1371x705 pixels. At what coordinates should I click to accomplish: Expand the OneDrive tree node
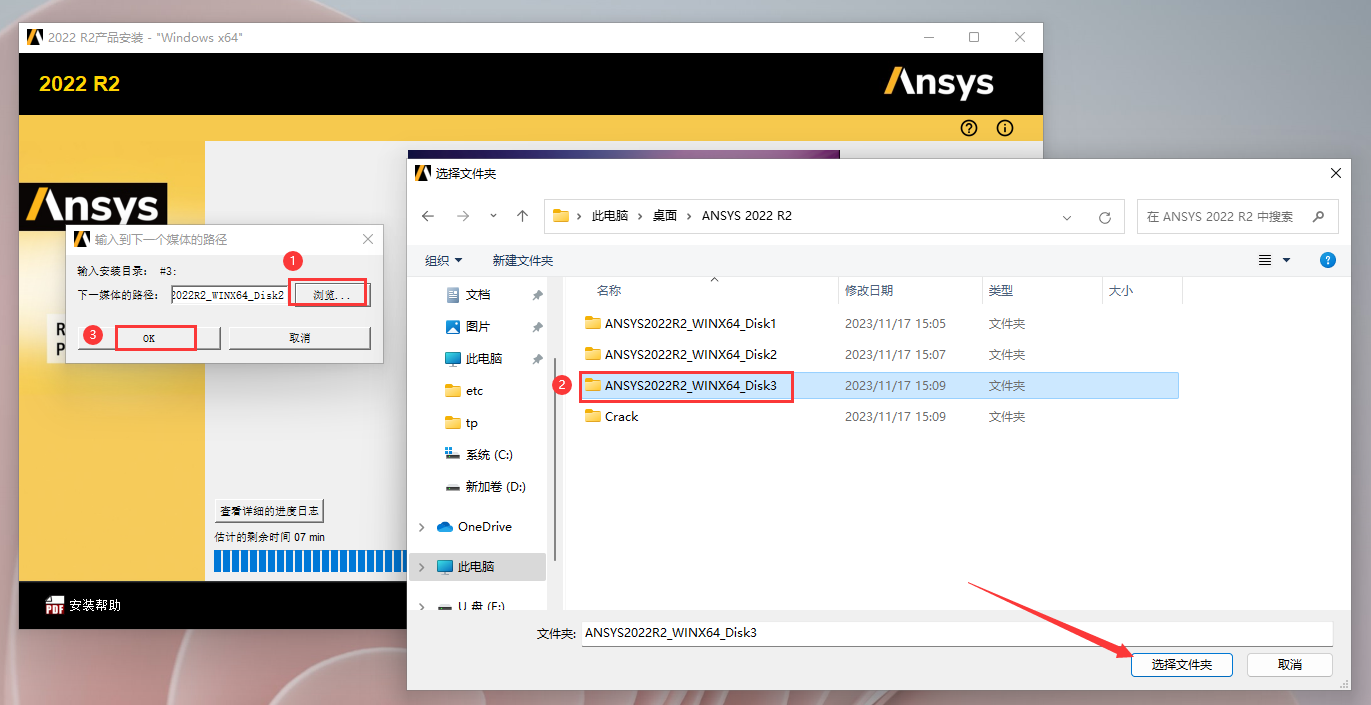click(x=420, y=526)
